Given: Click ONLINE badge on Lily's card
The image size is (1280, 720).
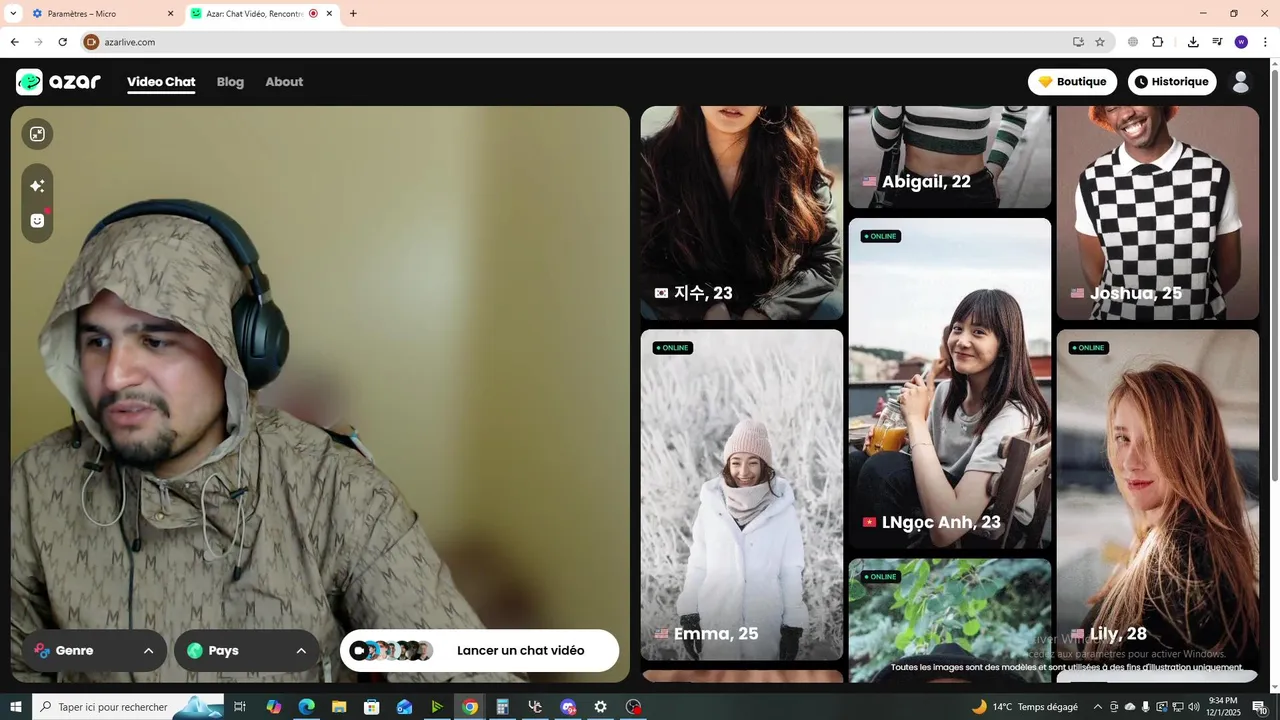Looking at the screenshot, I should click(x=1089, y=348).
